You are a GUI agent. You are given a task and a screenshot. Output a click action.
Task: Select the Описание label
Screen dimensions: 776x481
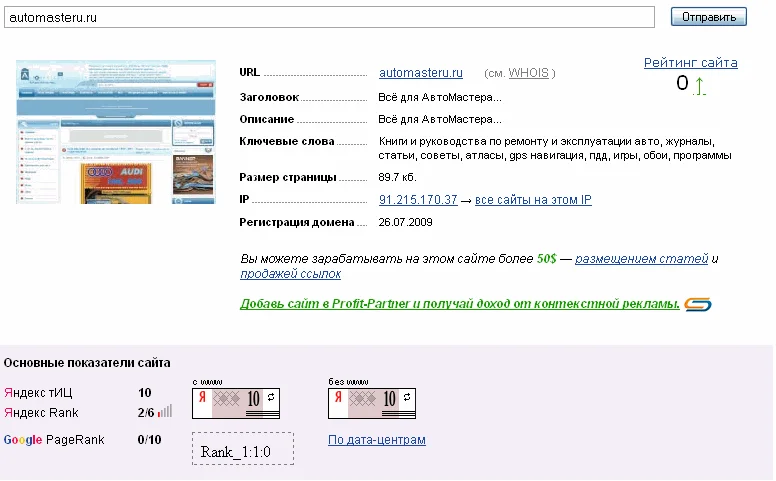[267, 119]
